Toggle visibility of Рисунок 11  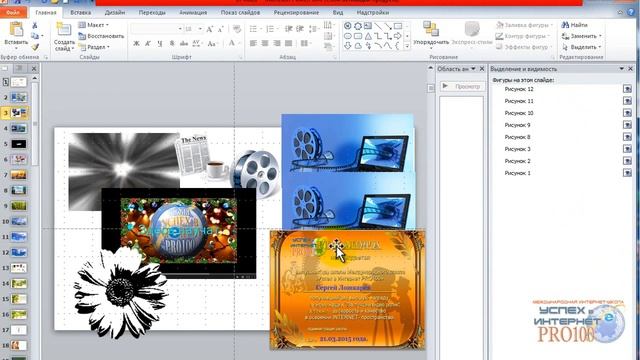click(627, 101)
